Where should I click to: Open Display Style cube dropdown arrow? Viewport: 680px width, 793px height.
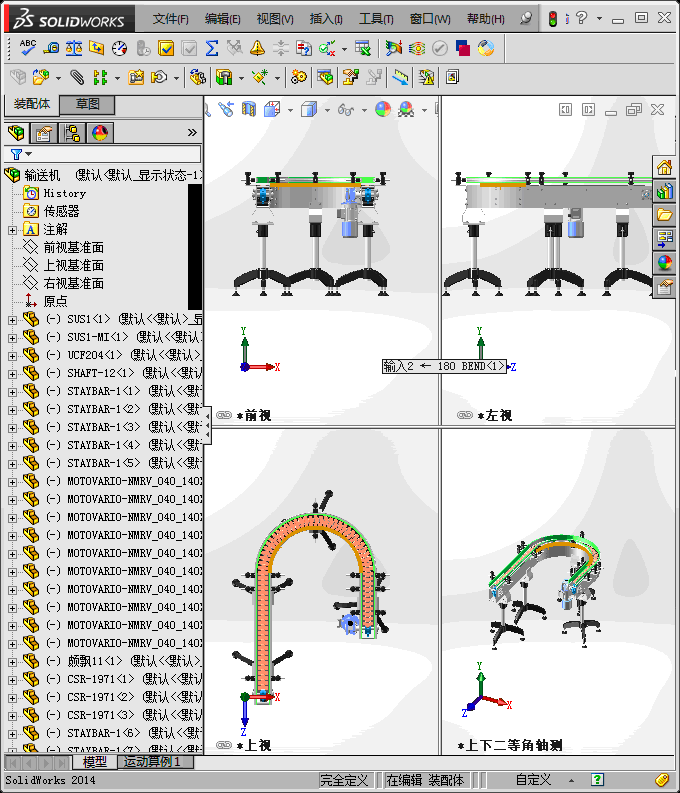click(x=327, y=110)
